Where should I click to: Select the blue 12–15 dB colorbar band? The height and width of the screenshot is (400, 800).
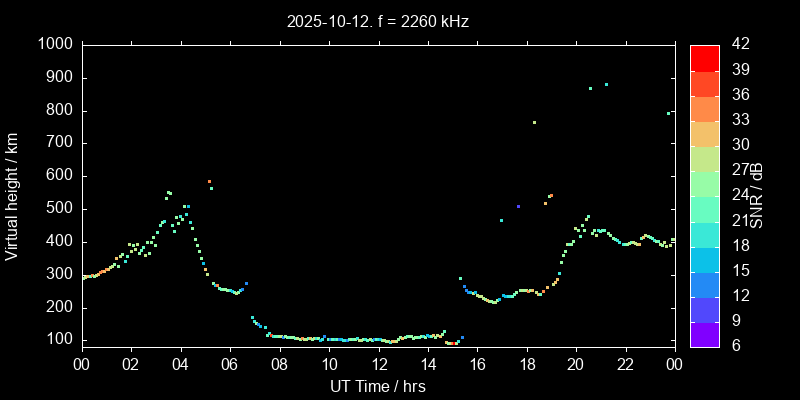tap(704, 285)
